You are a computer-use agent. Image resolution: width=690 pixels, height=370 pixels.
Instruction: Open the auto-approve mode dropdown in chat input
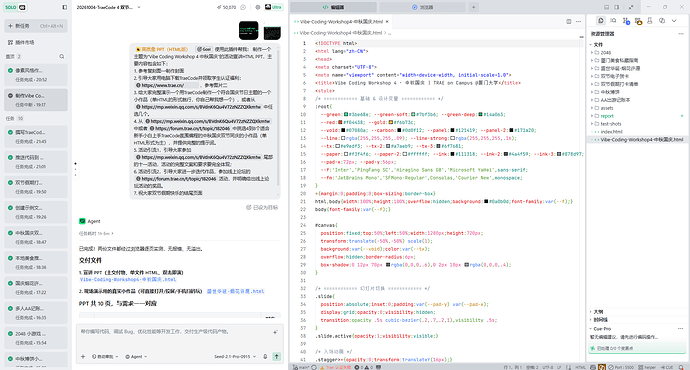(105, 356)
